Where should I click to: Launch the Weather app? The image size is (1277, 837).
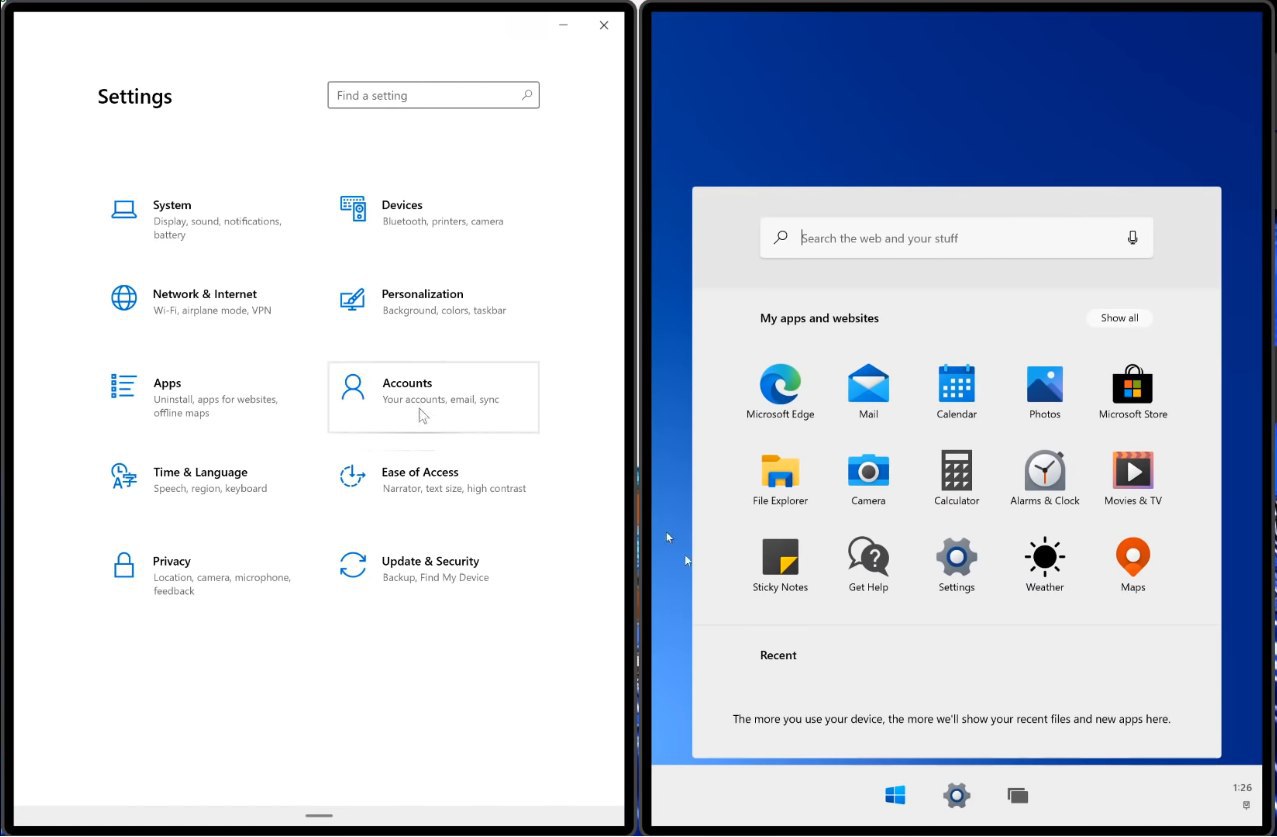point(1044,565)
